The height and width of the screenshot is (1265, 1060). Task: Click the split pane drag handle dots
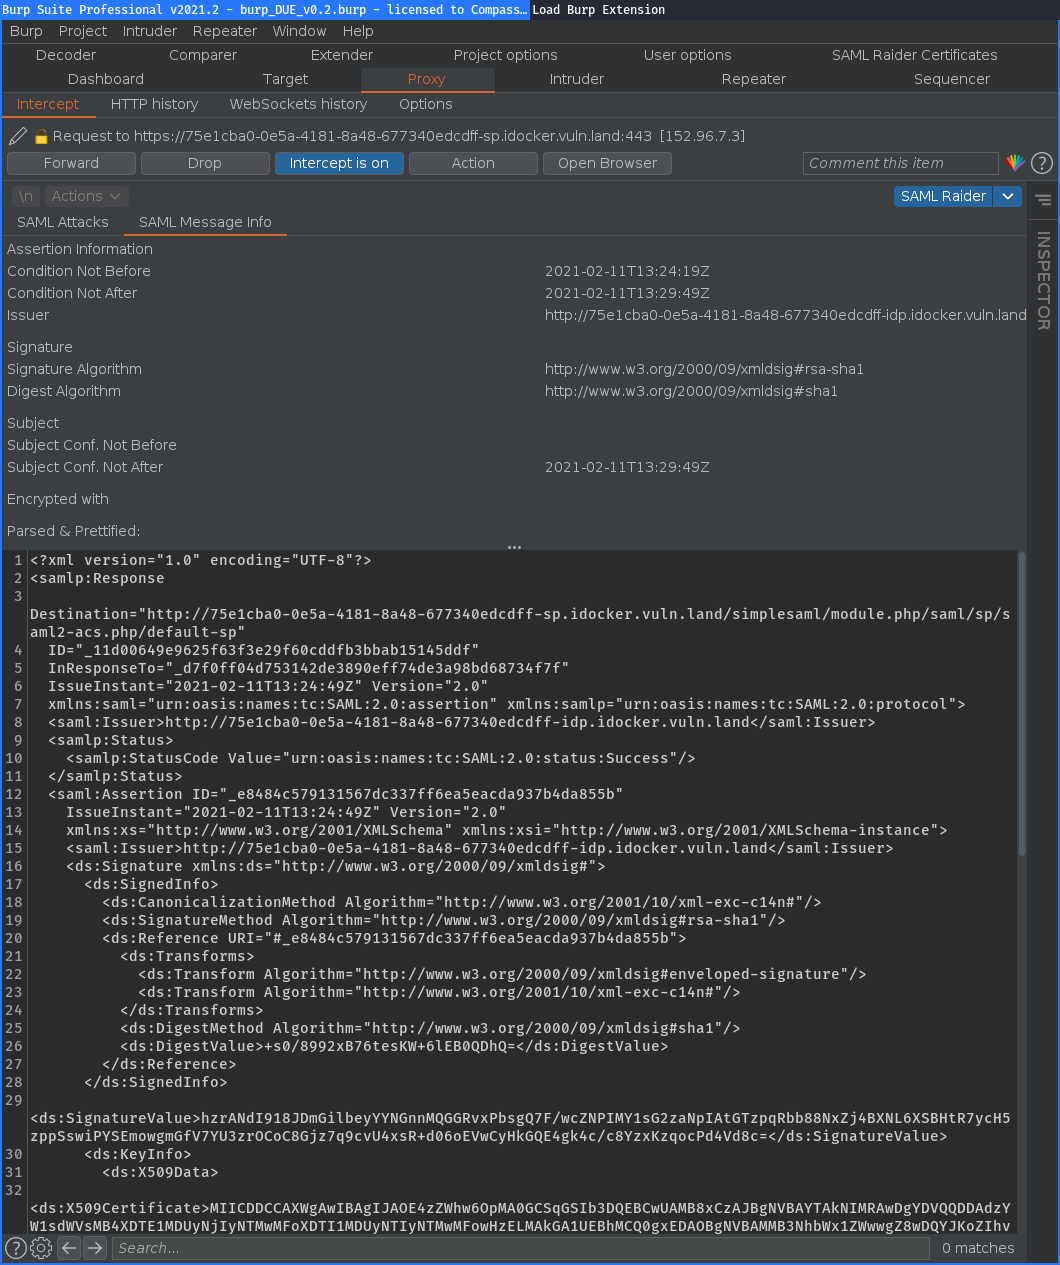click(x=514, y=547)
